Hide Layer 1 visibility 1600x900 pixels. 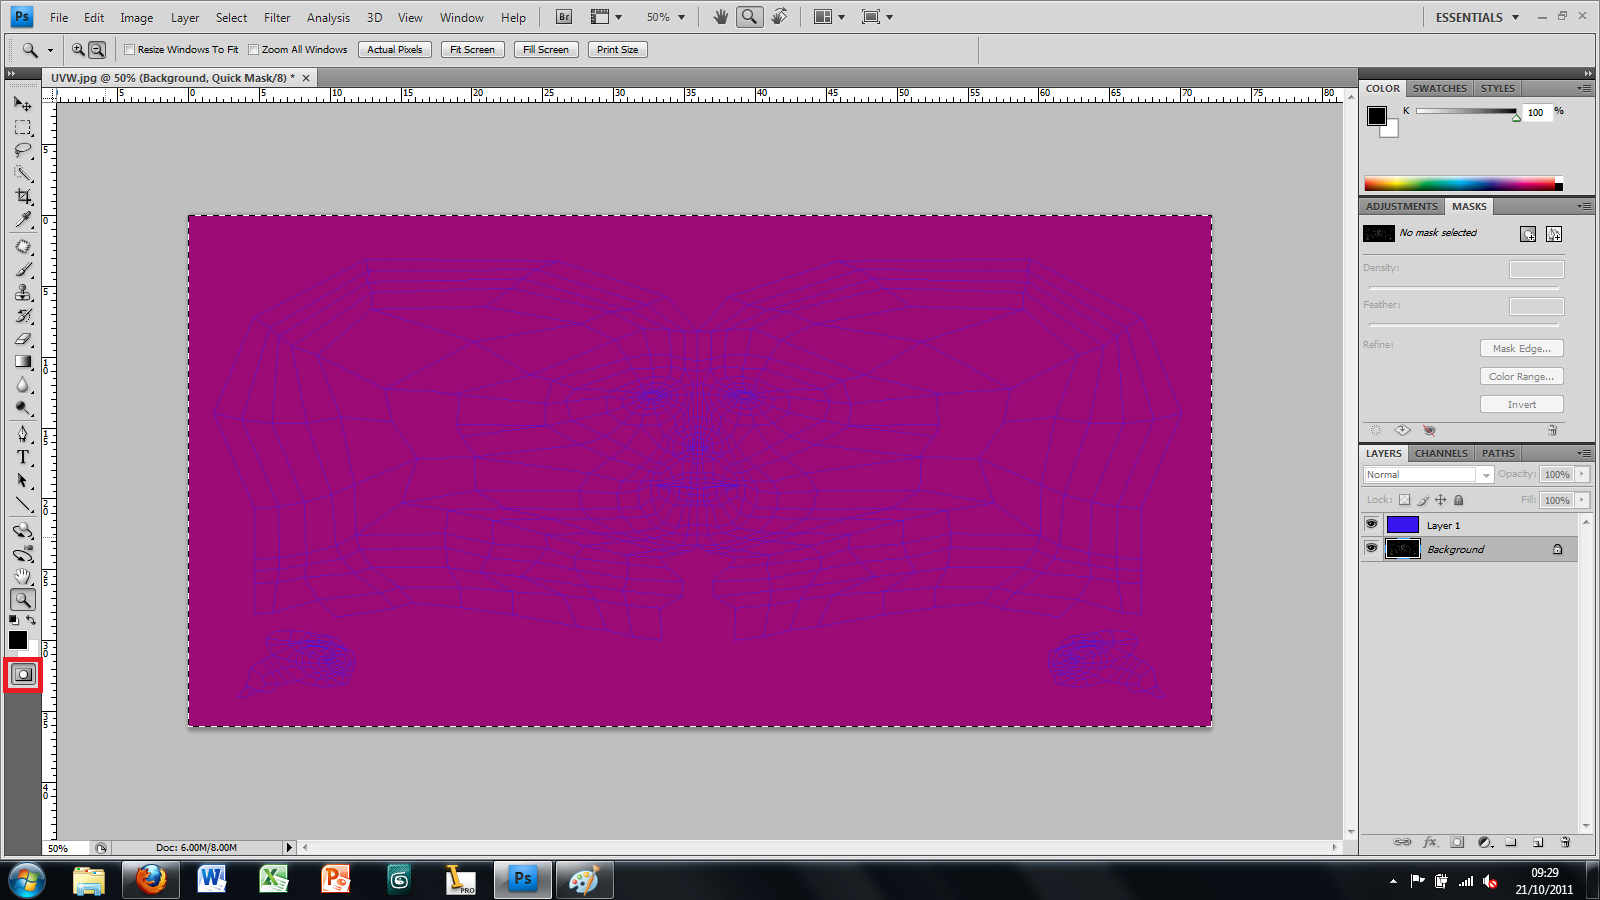point(1371,524)
